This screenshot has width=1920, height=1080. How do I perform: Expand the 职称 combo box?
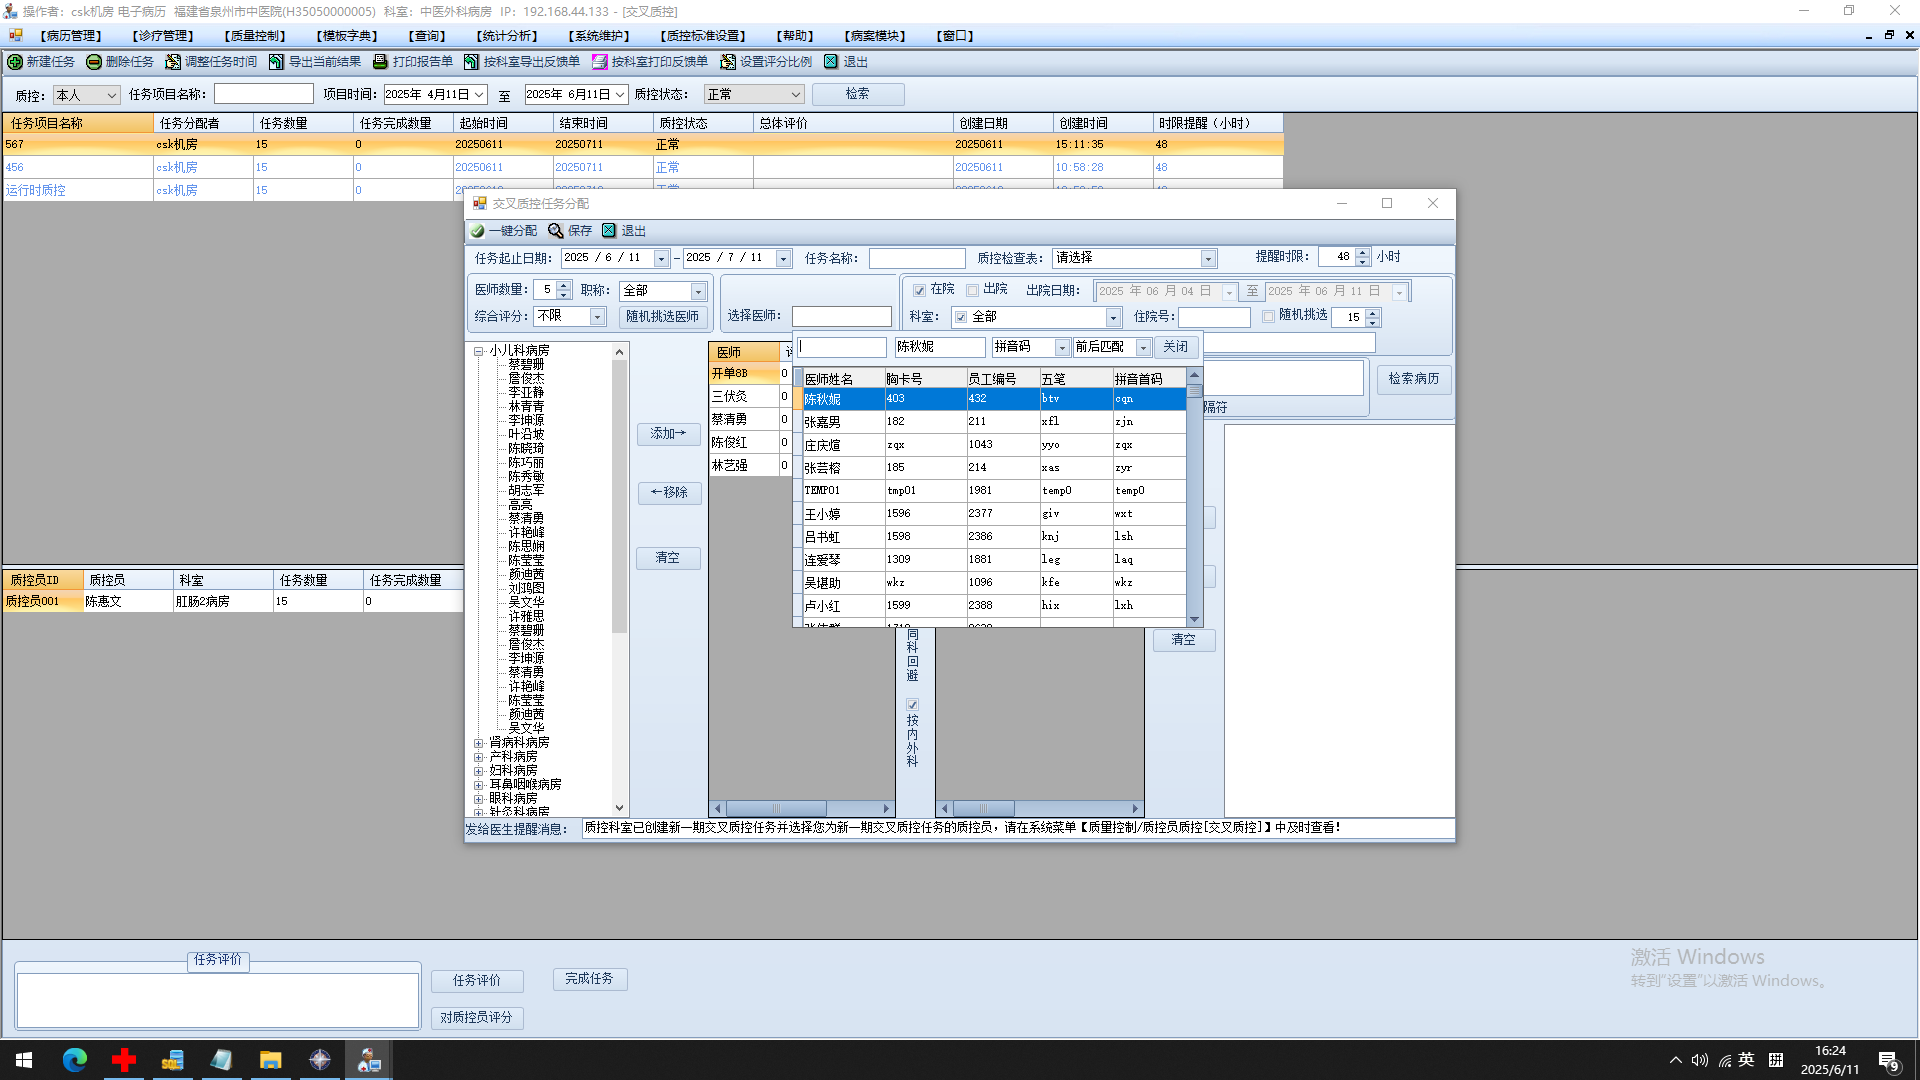click(x=698, y=291)
